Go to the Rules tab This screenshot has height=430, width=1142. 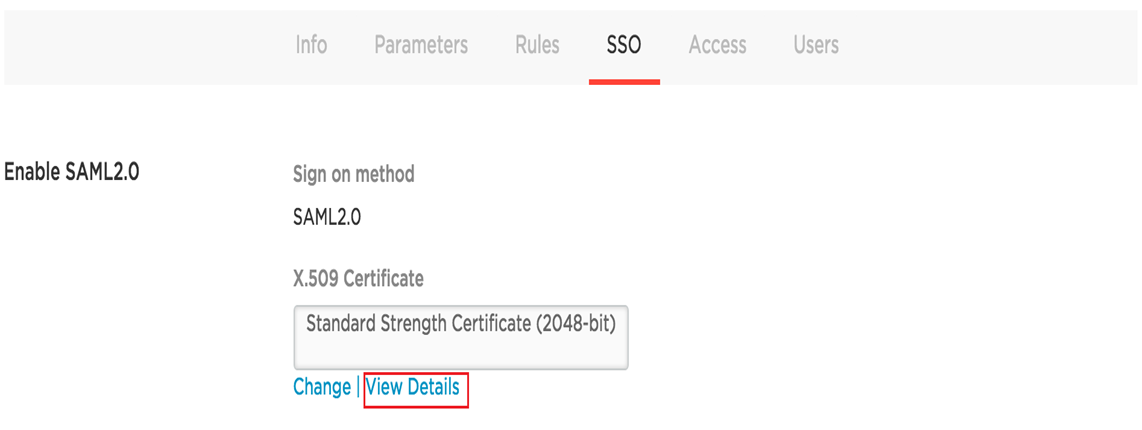(537, 45)
